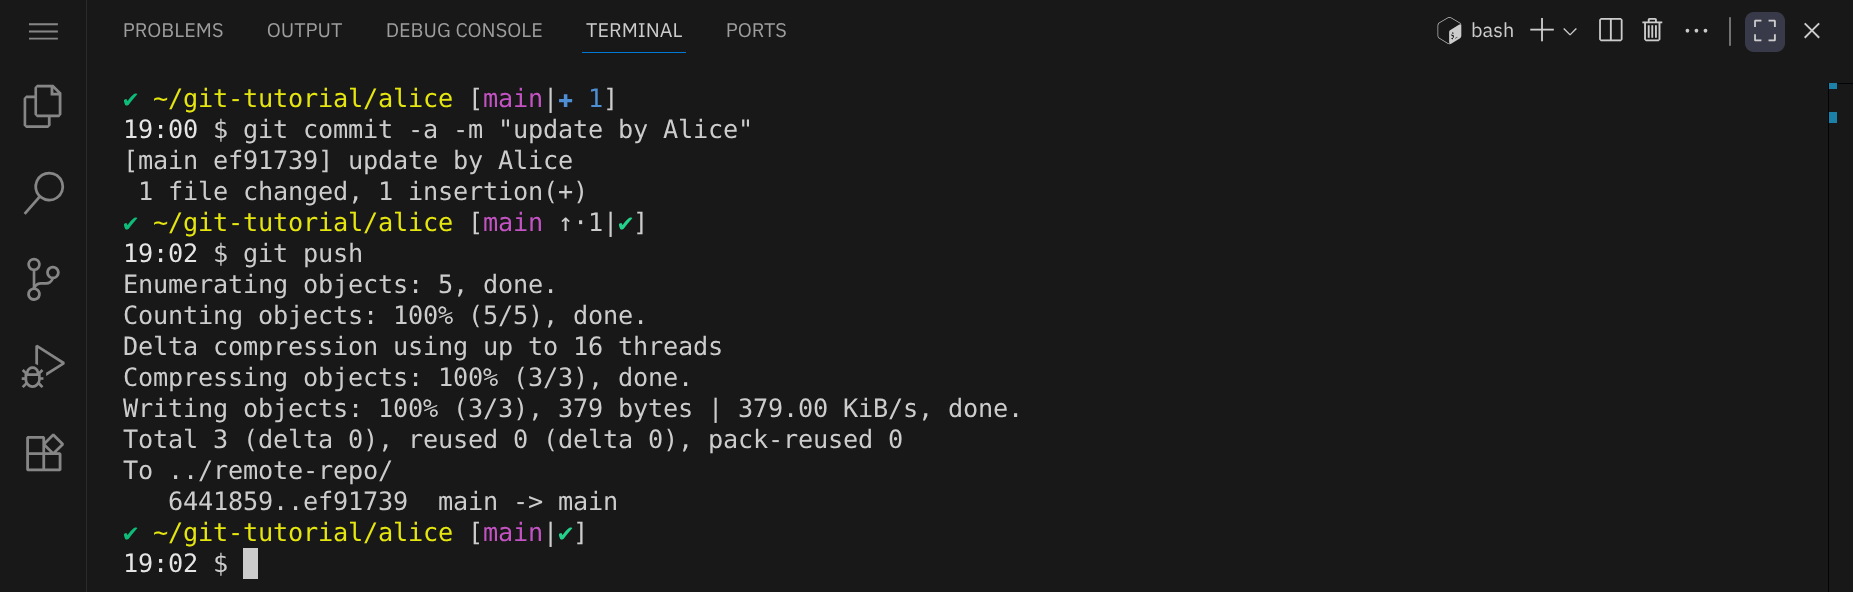Open the Source Control view

[x=43, y=279]
